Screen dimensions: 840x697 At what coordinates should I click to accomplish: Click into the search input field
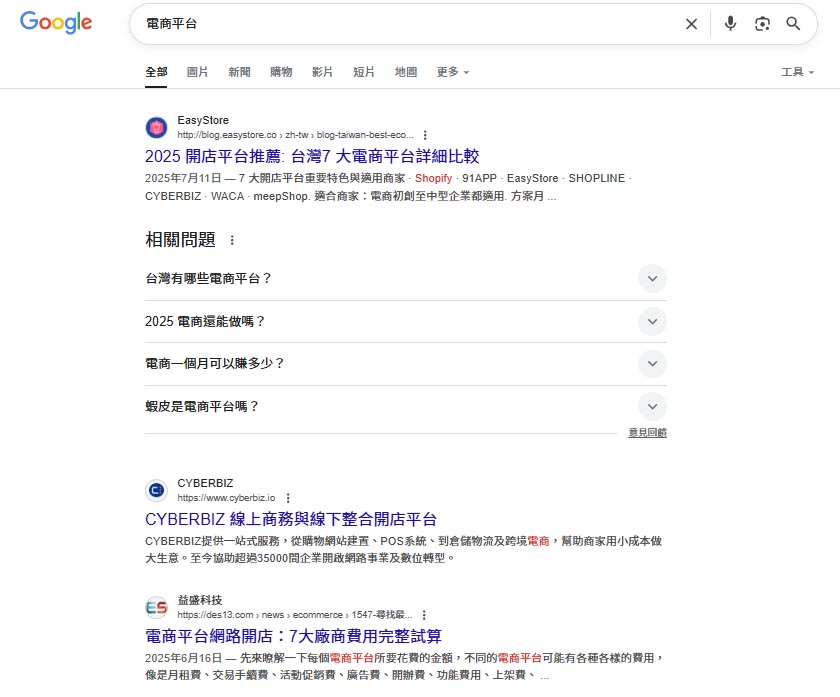pos(400,24)
